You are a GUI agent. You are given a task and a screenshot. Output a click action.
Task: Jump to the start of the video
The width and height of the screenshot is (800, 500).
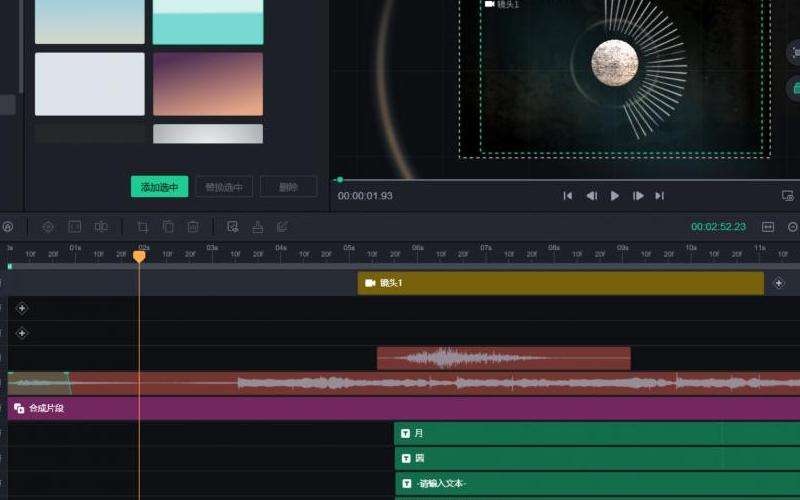tap(567, 196)
